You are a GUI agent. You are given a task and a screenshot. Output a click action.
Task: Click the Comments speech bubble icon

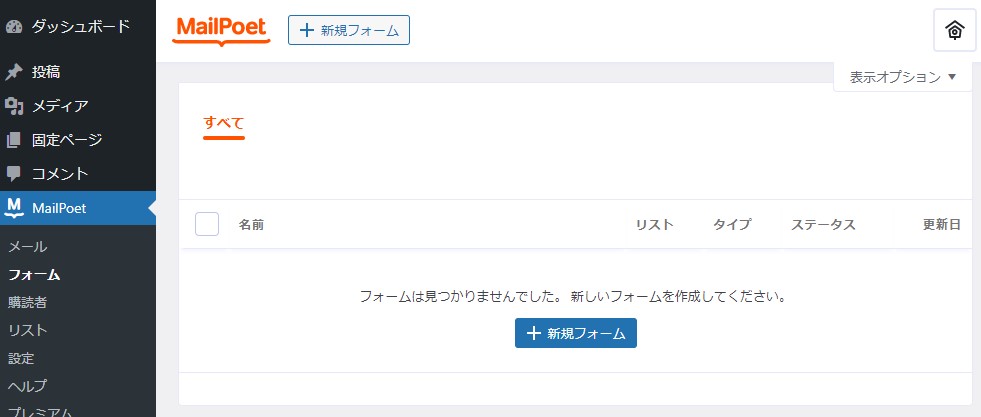tap(14, 174)
